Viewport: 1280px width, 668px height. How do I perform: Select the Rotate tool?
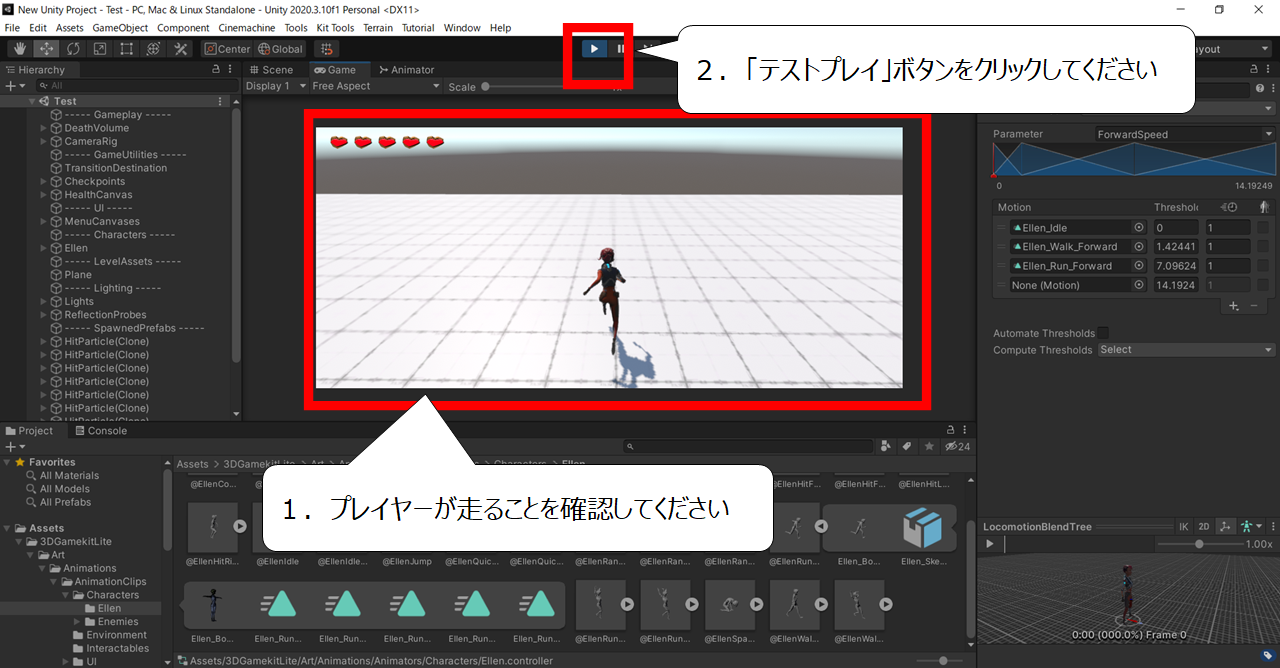point(73,49)
